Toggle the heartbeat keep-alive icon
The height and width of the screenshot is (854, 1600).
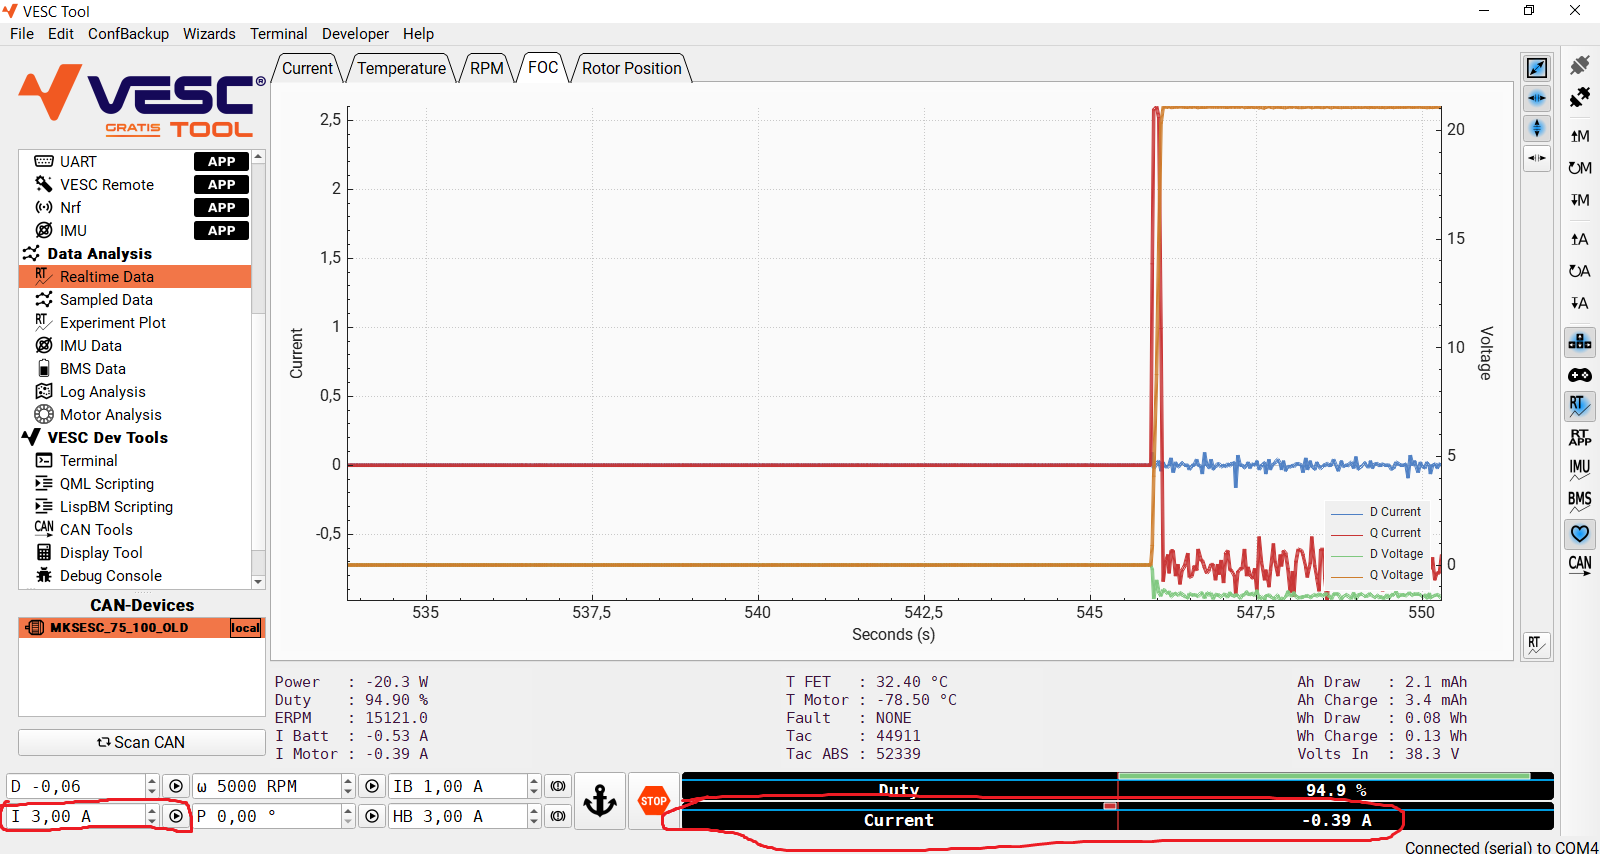point(1580,534)
